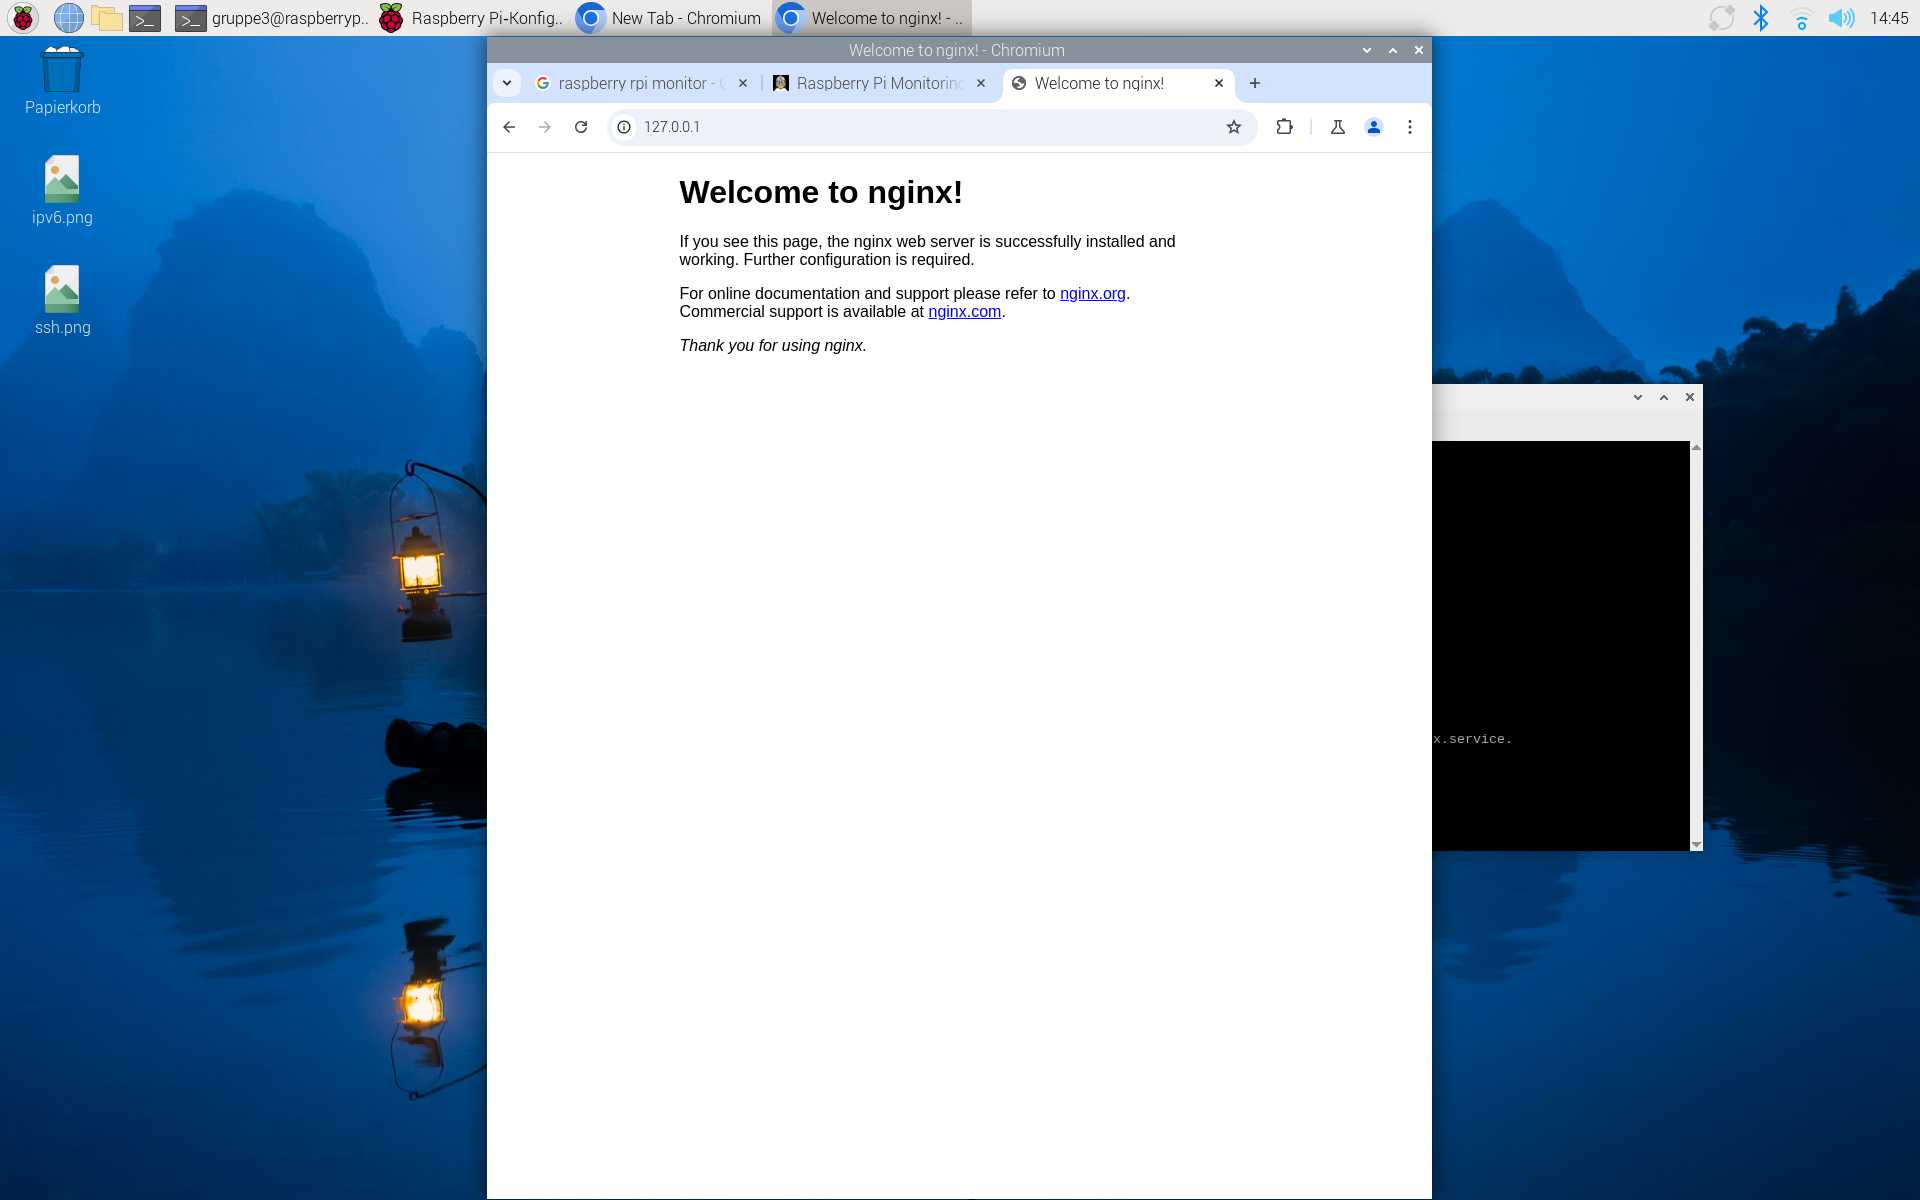Viewport: 1920px width, 1200px height.
Task: Open the user profile icon
Action: tap(1374, 127)
